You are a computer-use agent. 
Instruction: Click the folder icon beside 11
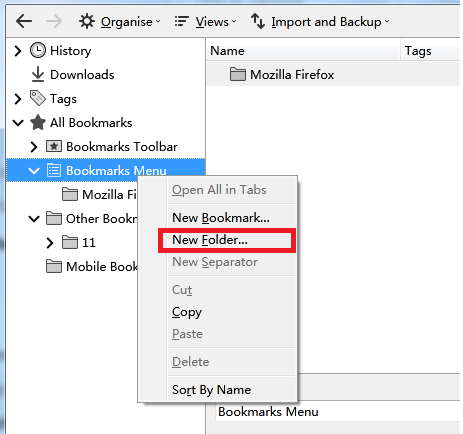[70, 242]
